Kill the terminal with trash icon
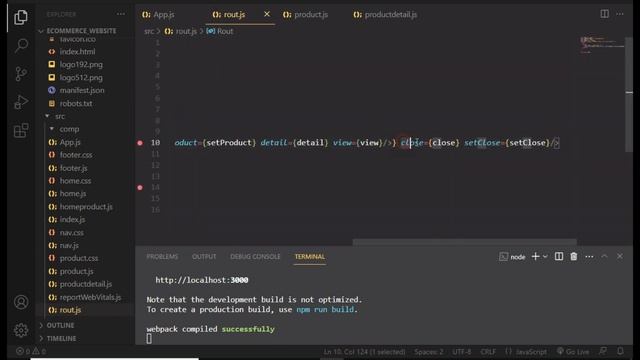 (x=573, y=256)
